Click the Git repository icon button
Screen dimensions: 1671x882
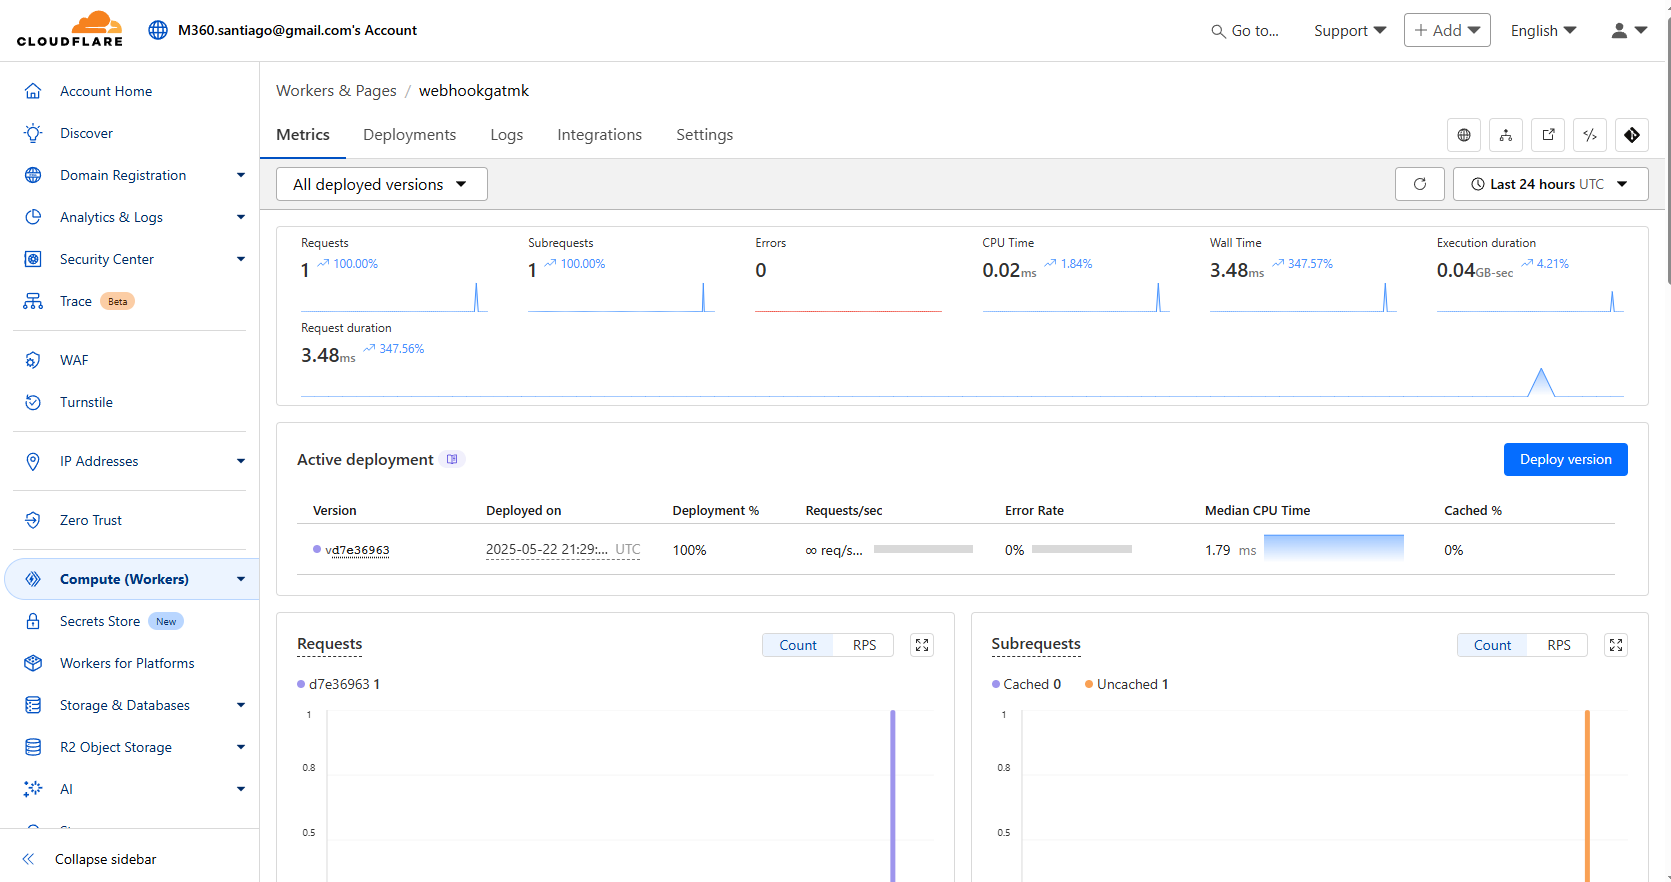pos(1631,135)
